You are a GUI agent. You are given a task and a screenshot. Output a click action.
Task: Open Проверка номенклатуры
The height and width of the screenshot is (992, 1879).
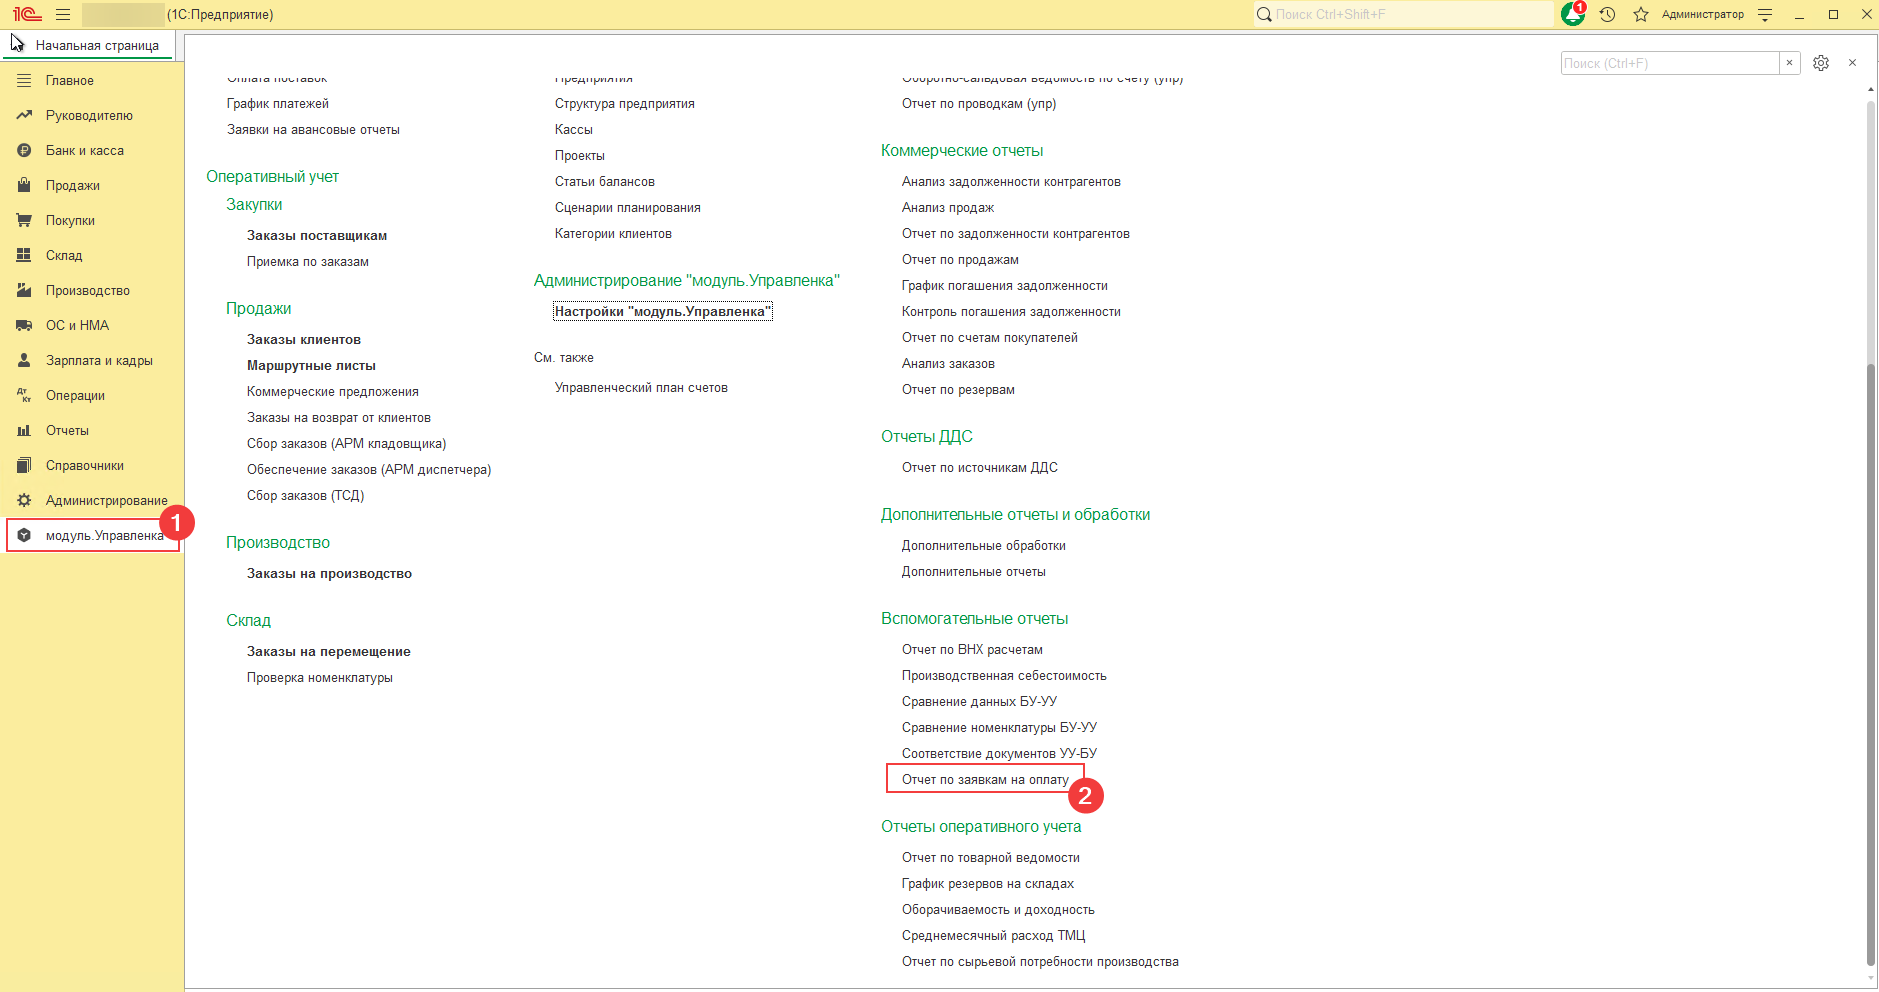pos(320,678)
